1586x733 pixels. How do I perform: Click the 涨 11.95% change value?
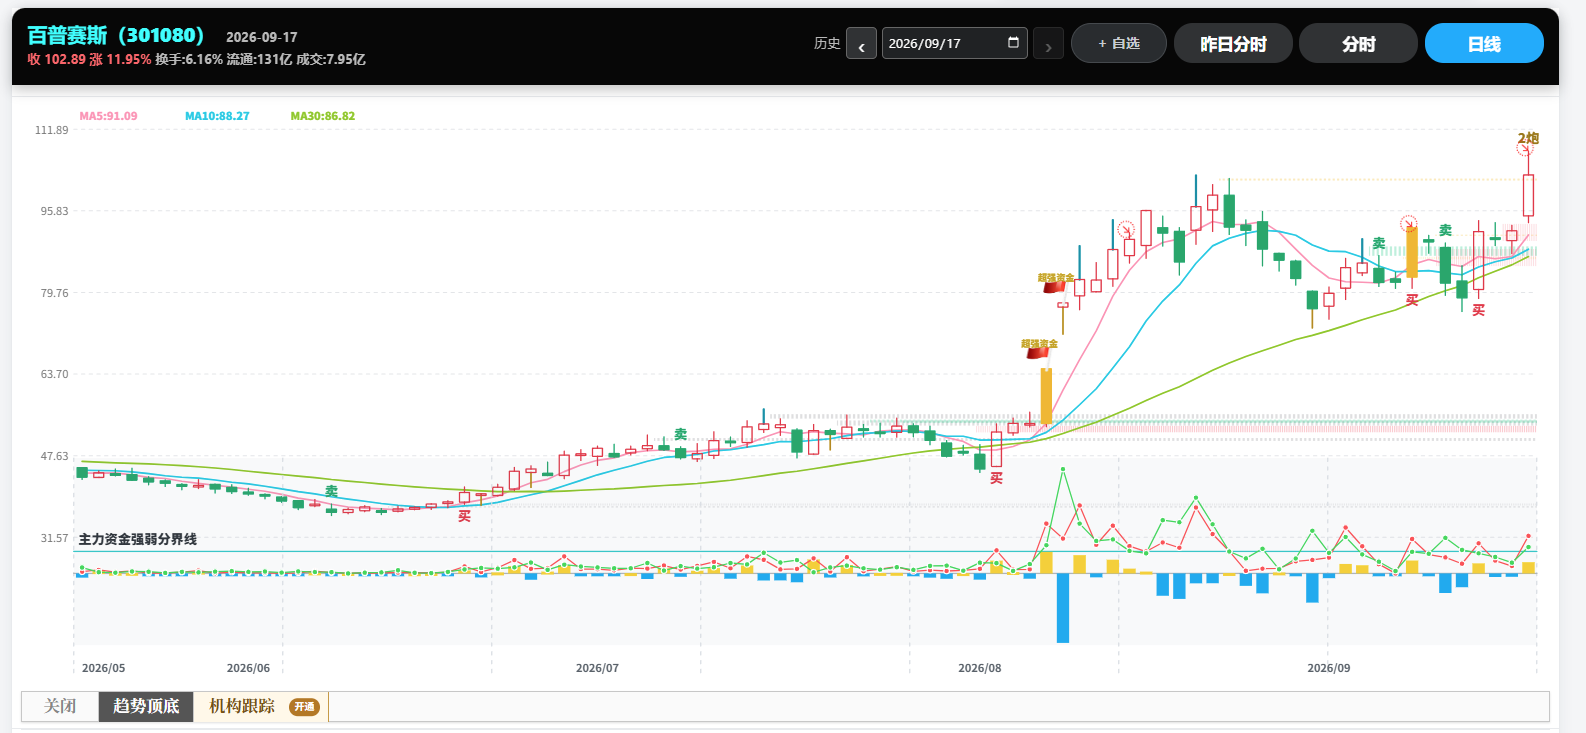pyautogui.click(x=120, y=60)
